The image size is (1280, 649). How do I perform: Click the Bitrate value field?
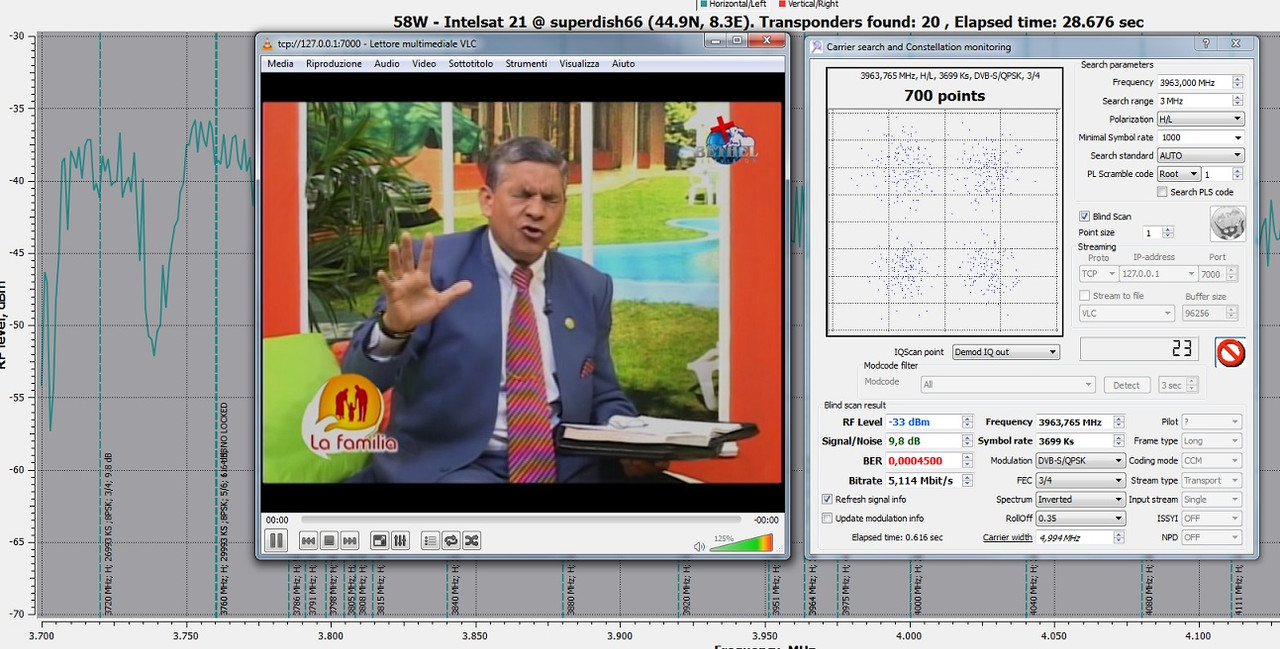(929, 480)
